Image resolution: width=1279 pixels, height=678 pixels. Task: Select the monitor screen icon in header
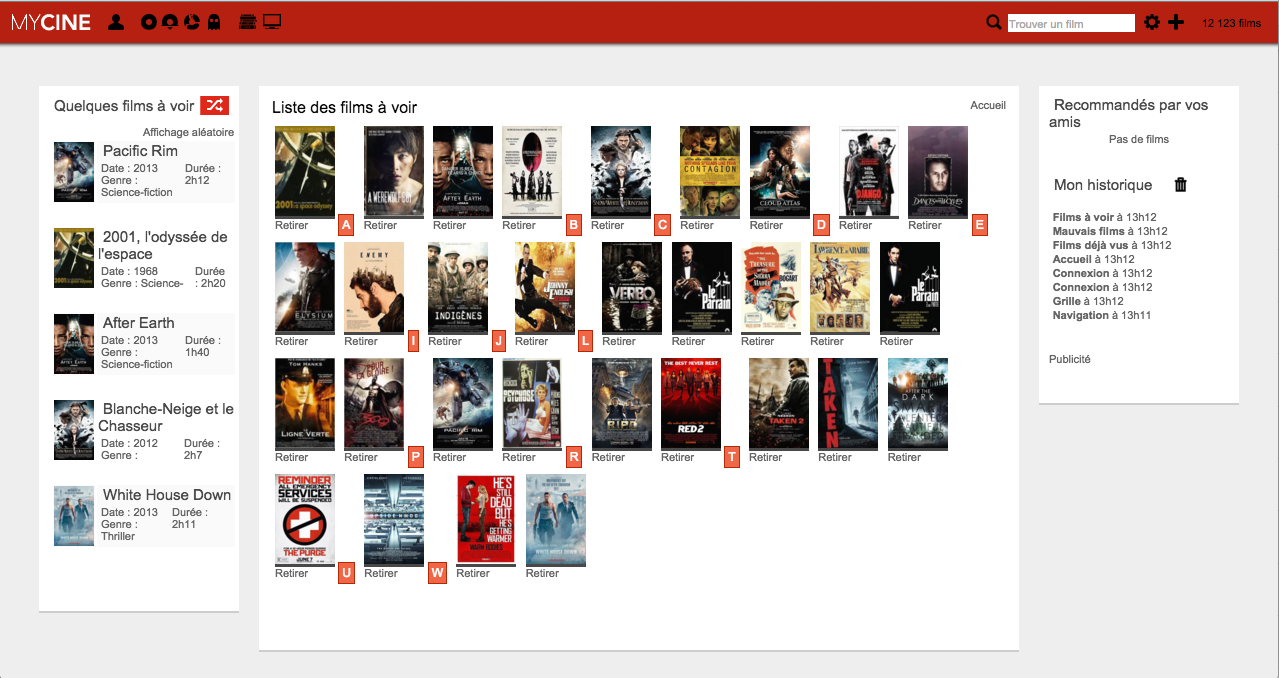(271, 22)
